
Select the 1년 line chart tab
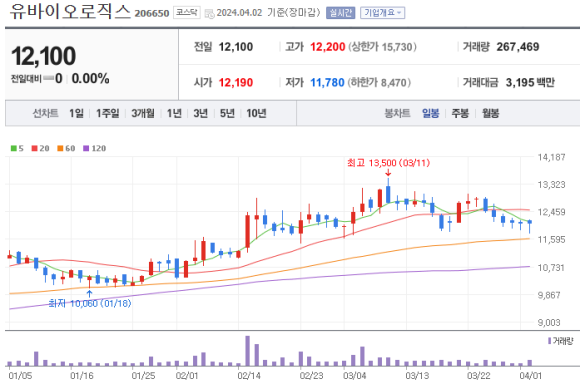pos(174,113)
